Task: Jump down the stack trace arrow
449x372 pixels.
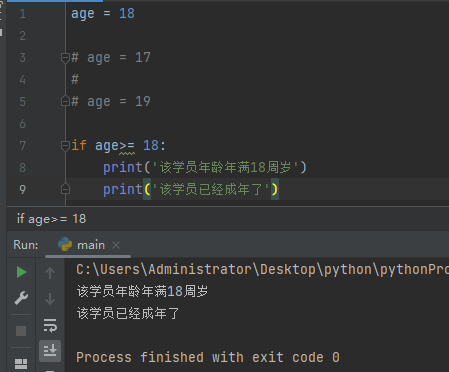Action: [50, 299]
